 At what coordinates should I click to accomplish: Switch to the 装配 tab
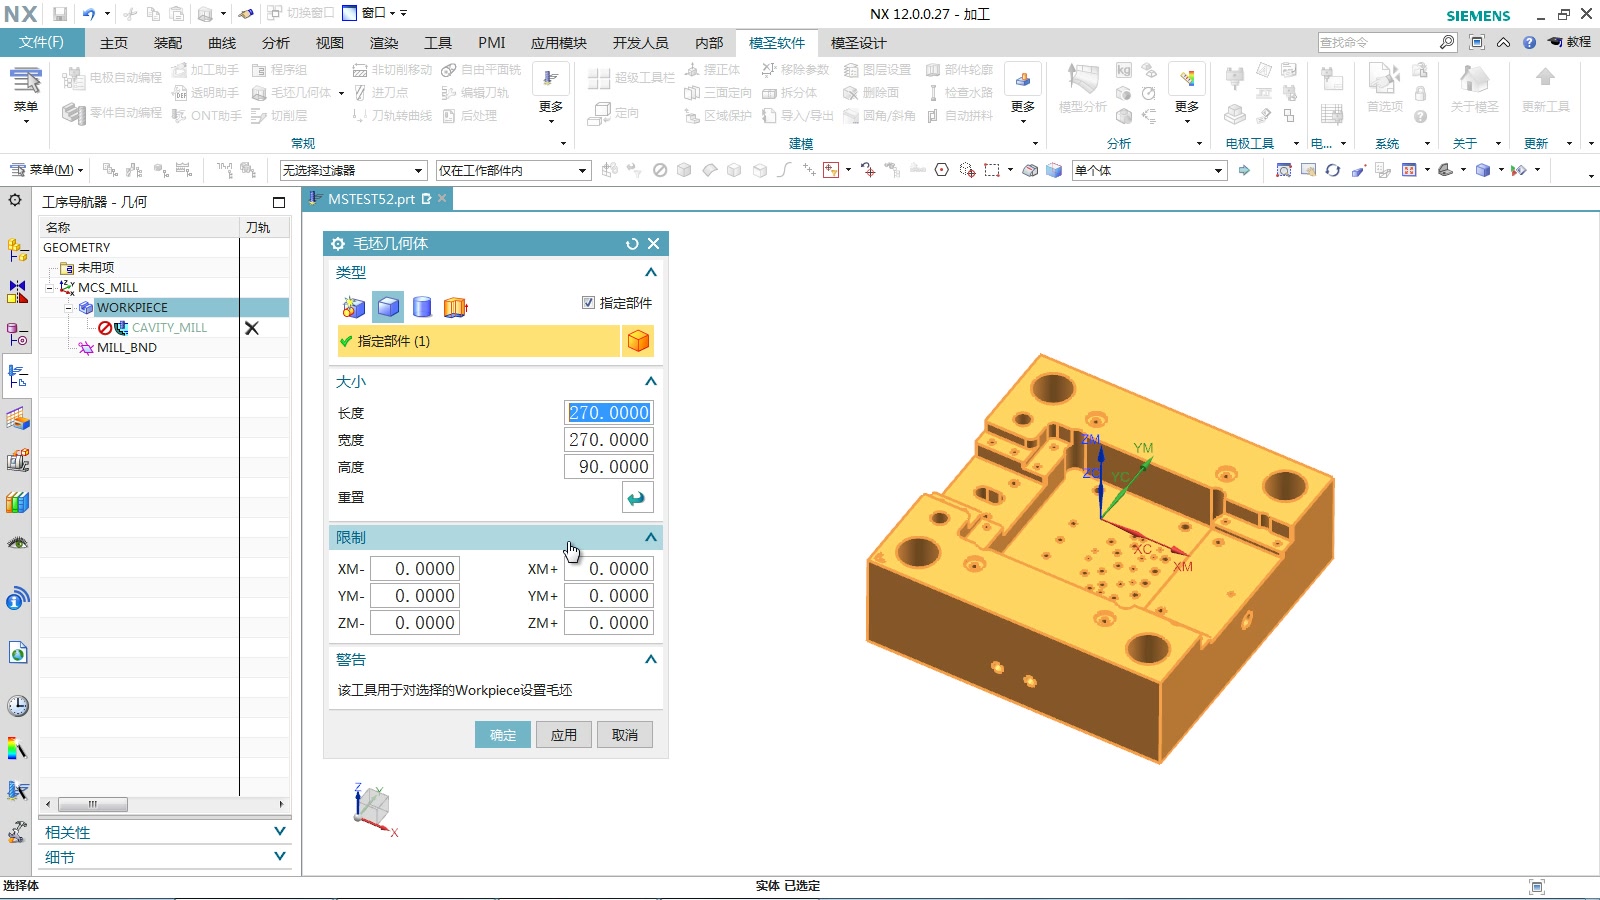(x=168, y=43)
